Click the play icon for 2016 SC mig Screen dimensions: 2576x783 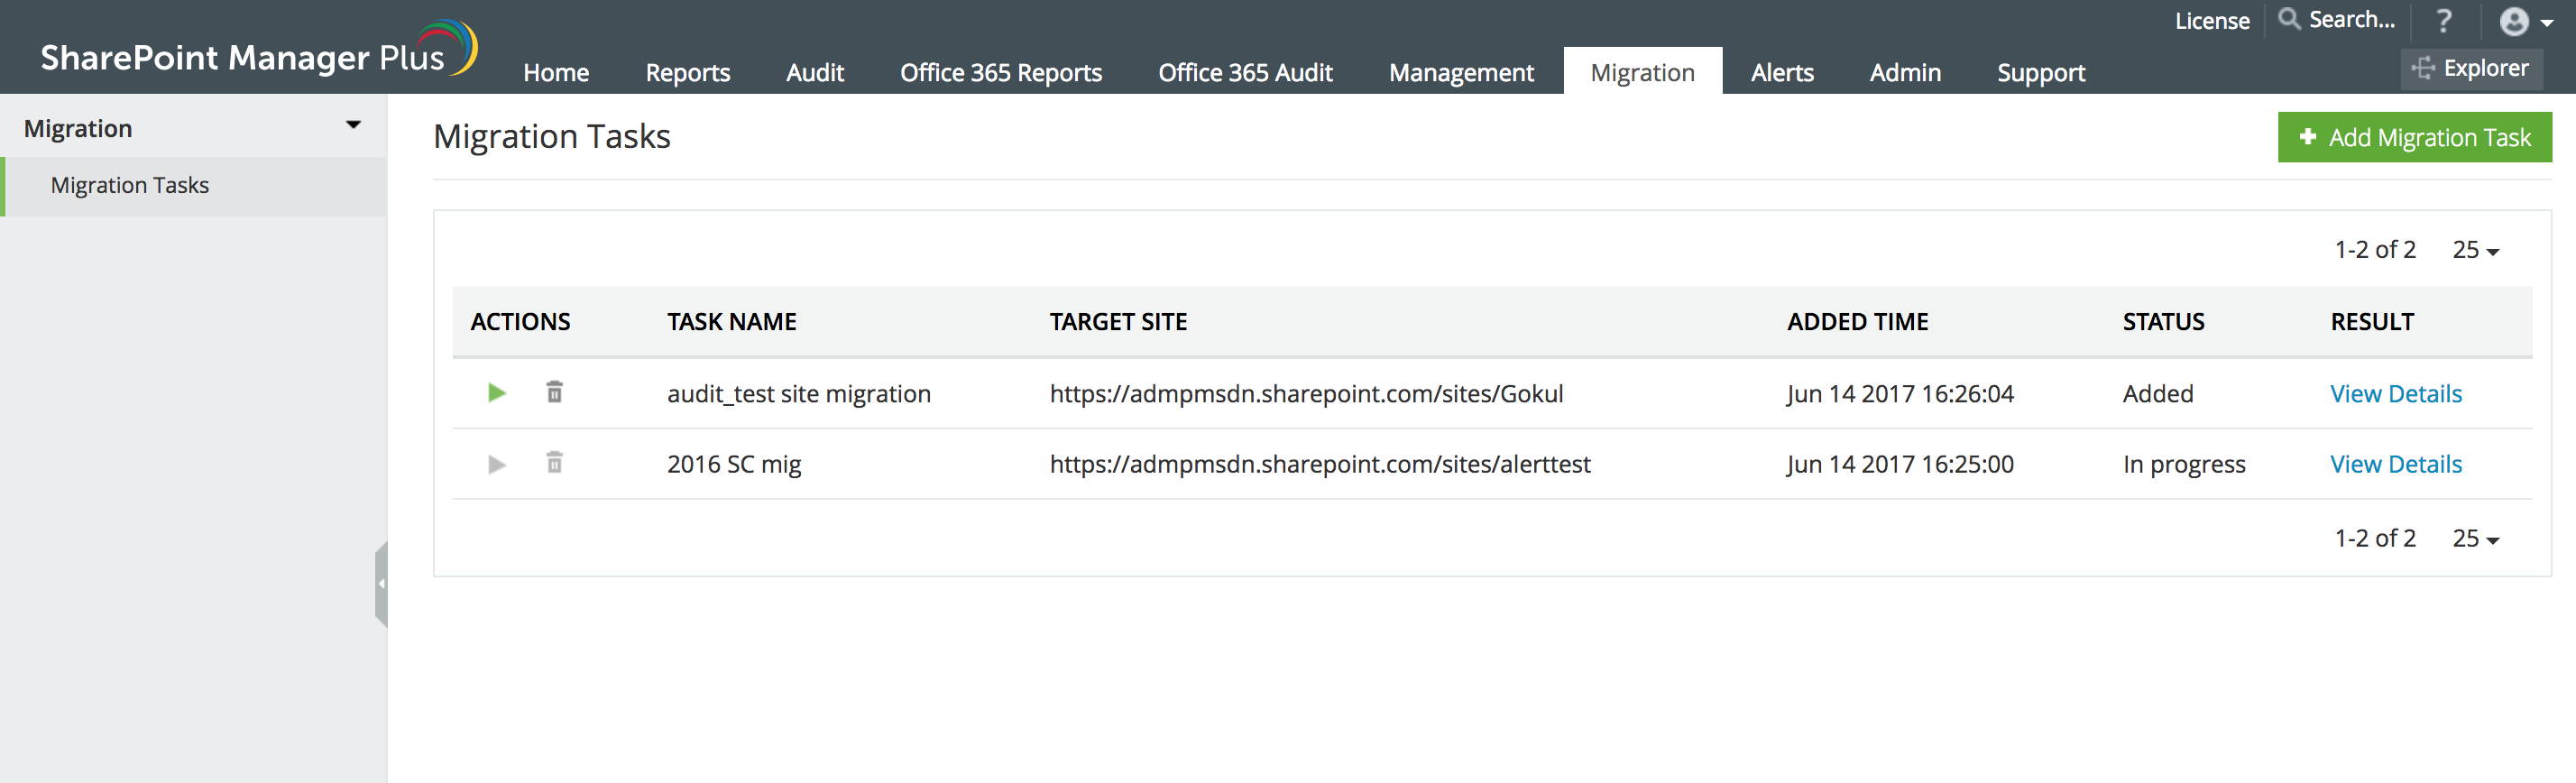coord(496,464)
